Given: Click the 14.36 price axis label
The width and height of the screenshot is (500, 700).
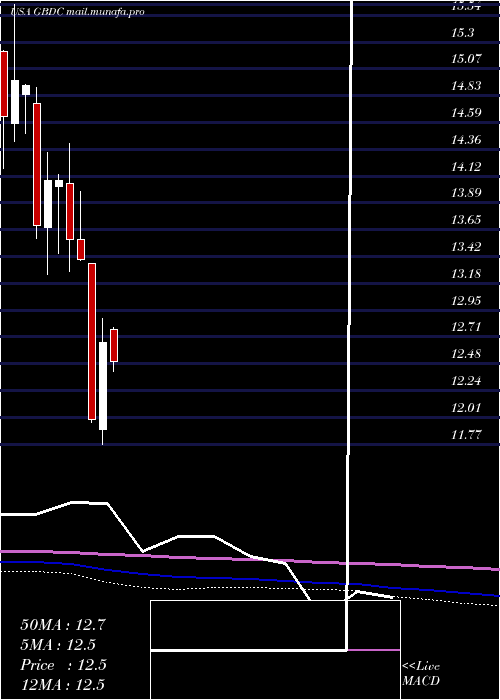Looking at the screenshot, I should point(466,140).
